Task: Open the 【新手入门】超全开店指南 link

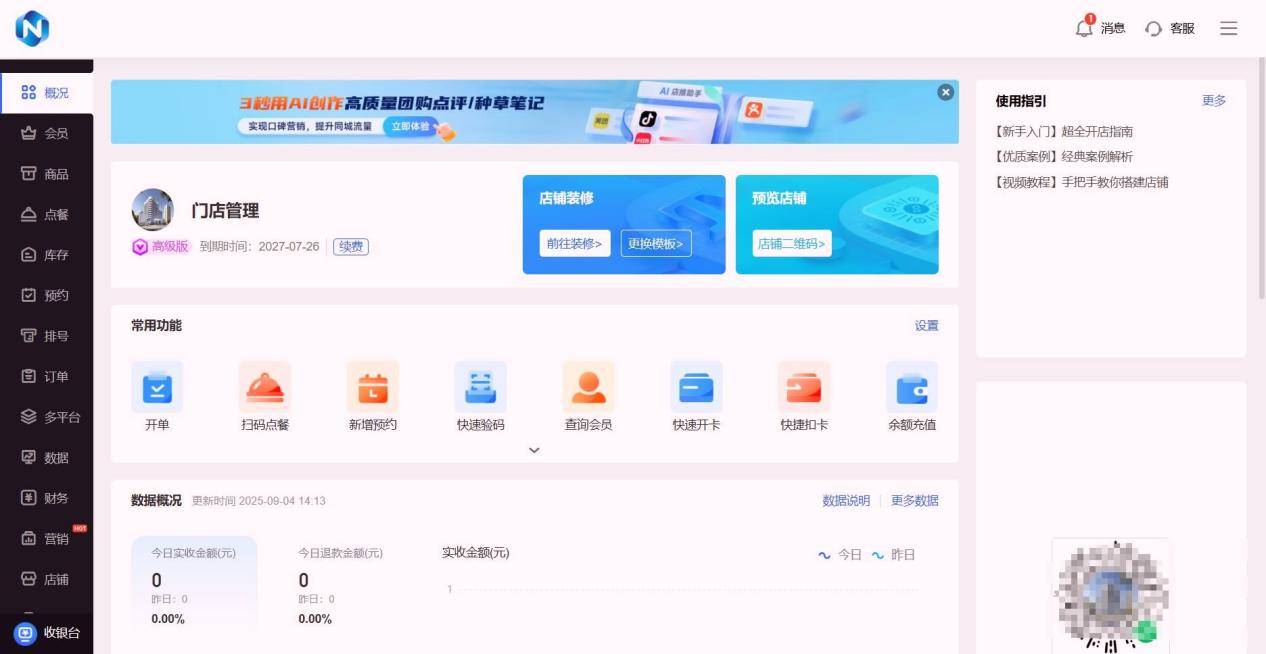Action: [x=1064, y=132]
